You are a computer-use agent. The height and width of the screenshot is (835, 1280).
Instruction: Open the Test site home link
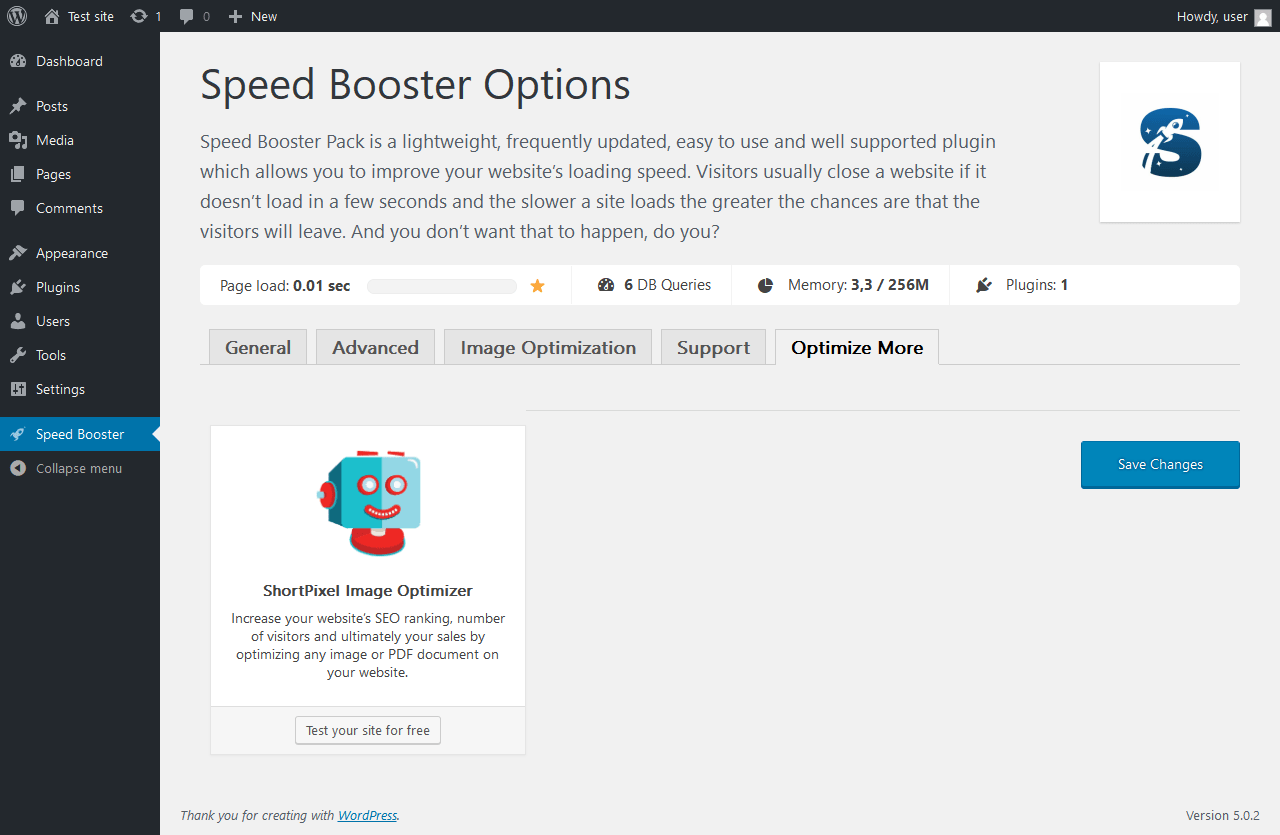point(79,16)
